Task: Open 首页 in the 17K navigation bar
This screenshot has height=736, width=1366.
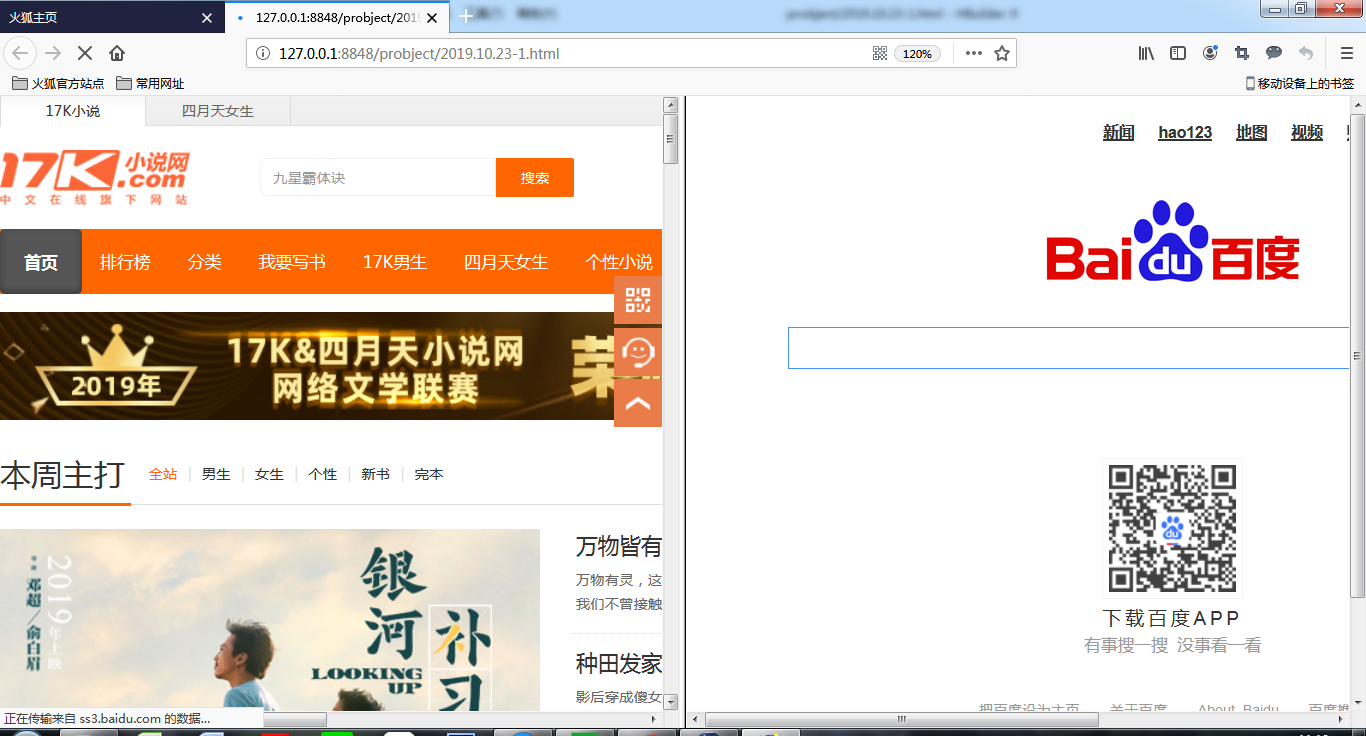Action: (x=41, y=262)
